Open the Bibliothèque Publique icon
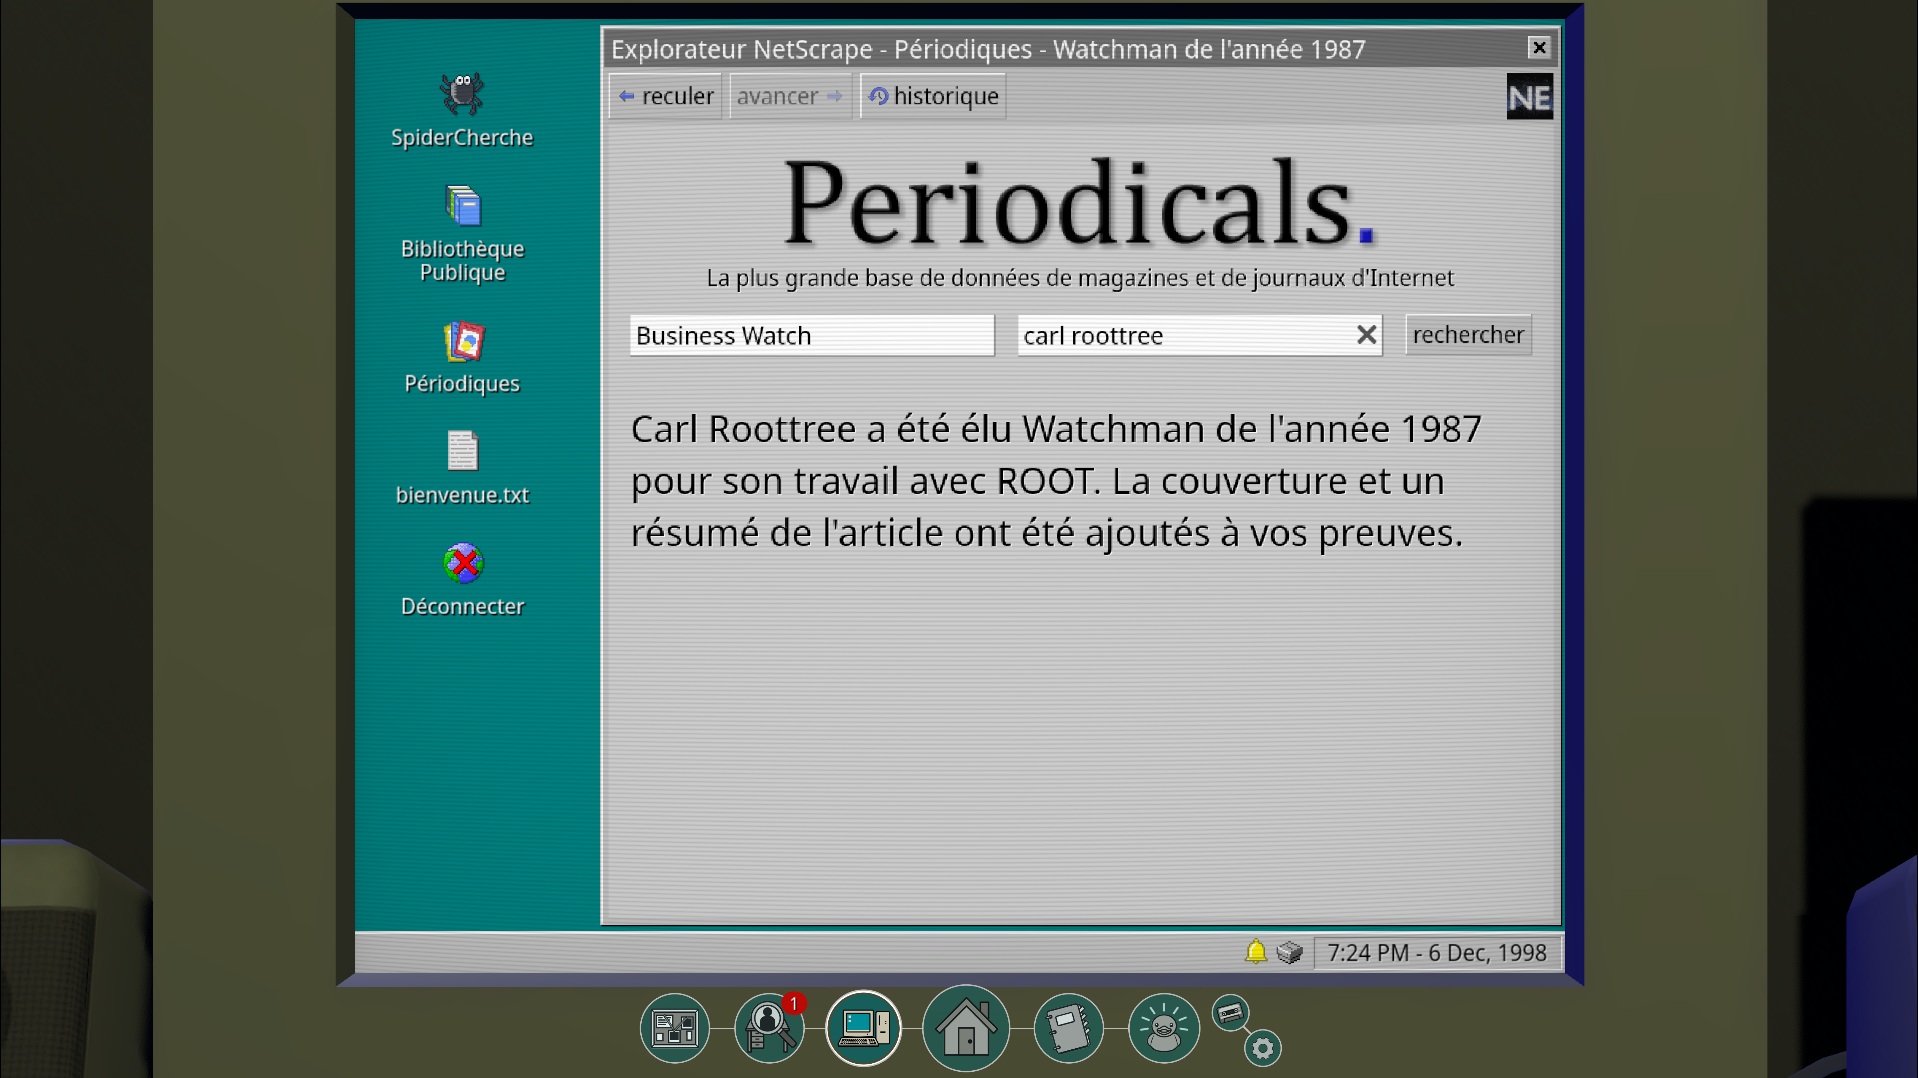This screenshot has height=1078, width=1918. pyautogui.click(x=462, y=208)
